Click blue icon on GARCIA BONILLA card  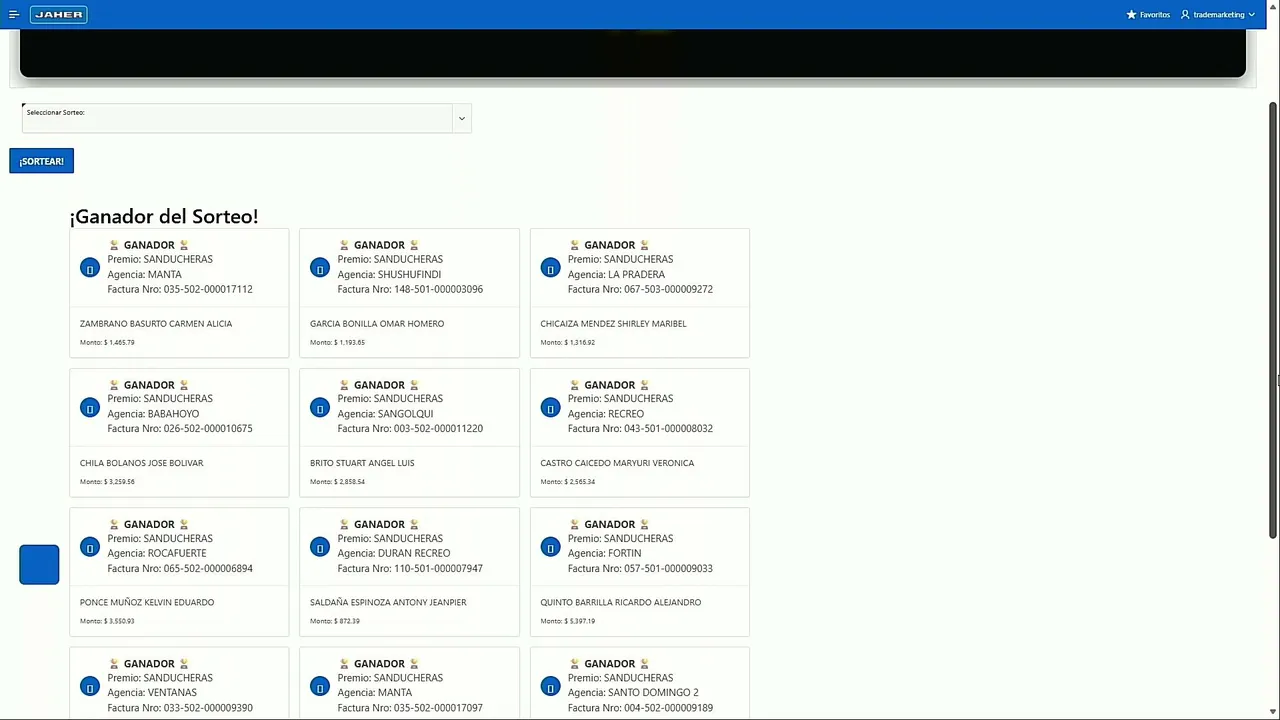(x=320, y=268)
